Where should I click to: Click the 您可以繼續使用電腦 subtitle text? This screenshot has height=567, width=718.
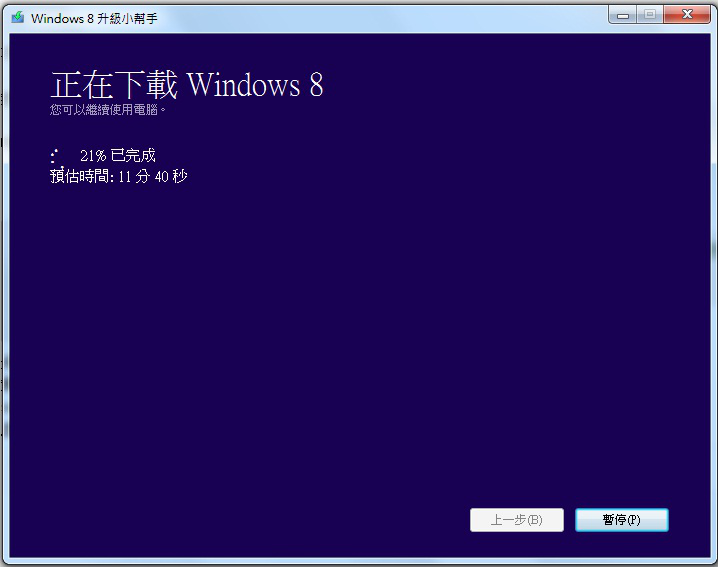[108, 110]
